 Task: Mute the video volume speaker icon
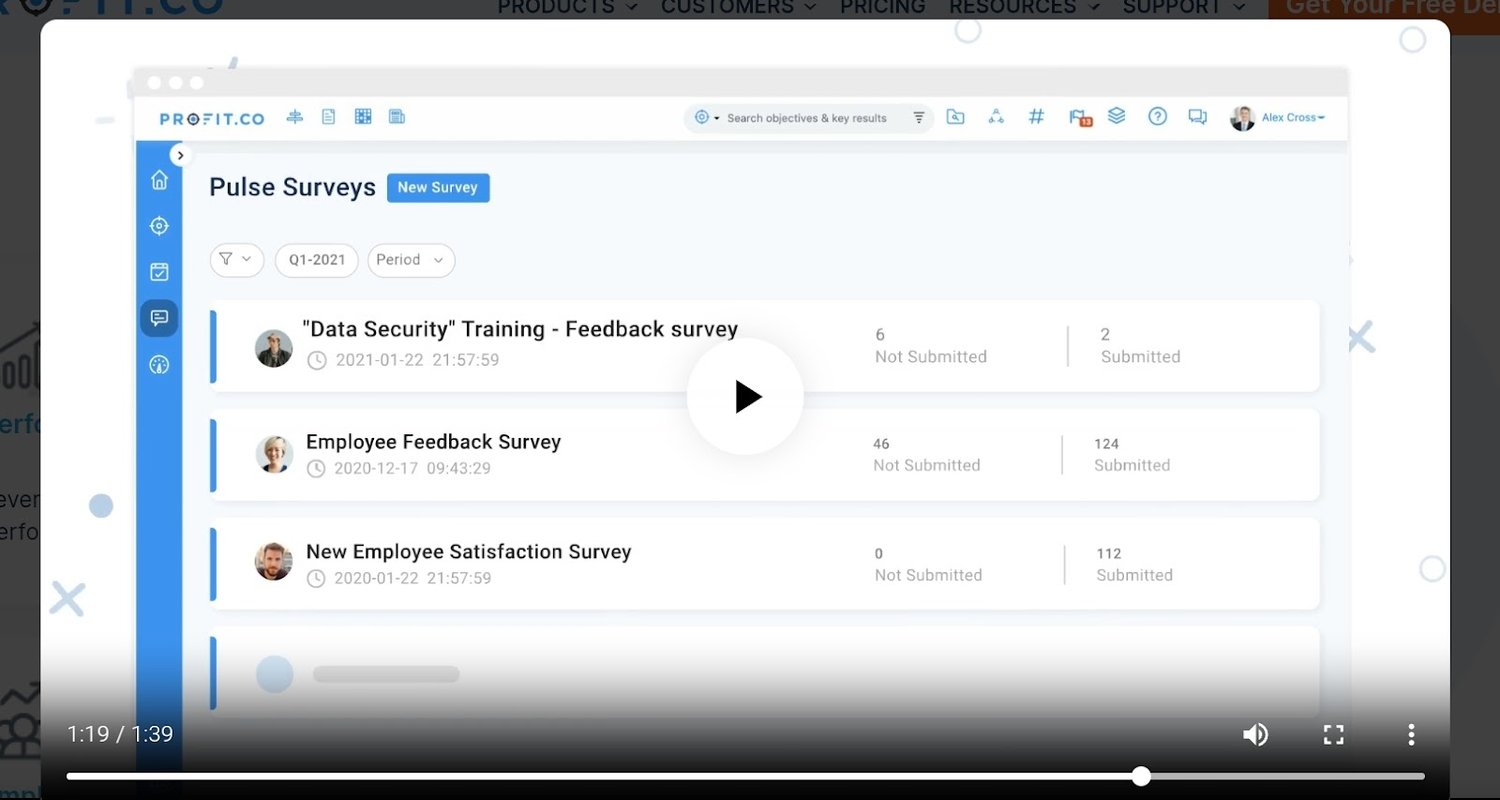click(x=1255, y=735)
